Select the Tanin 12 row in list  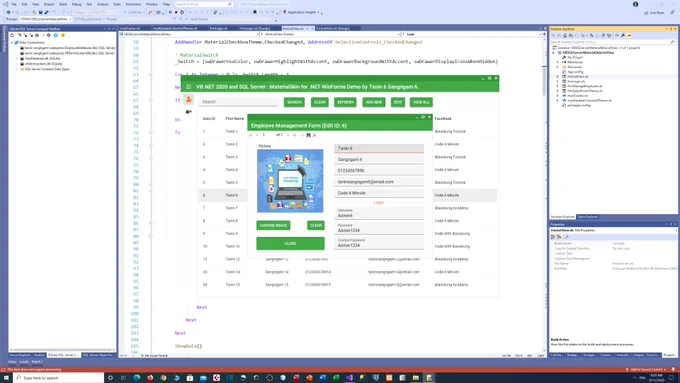(x=348, y=259)
